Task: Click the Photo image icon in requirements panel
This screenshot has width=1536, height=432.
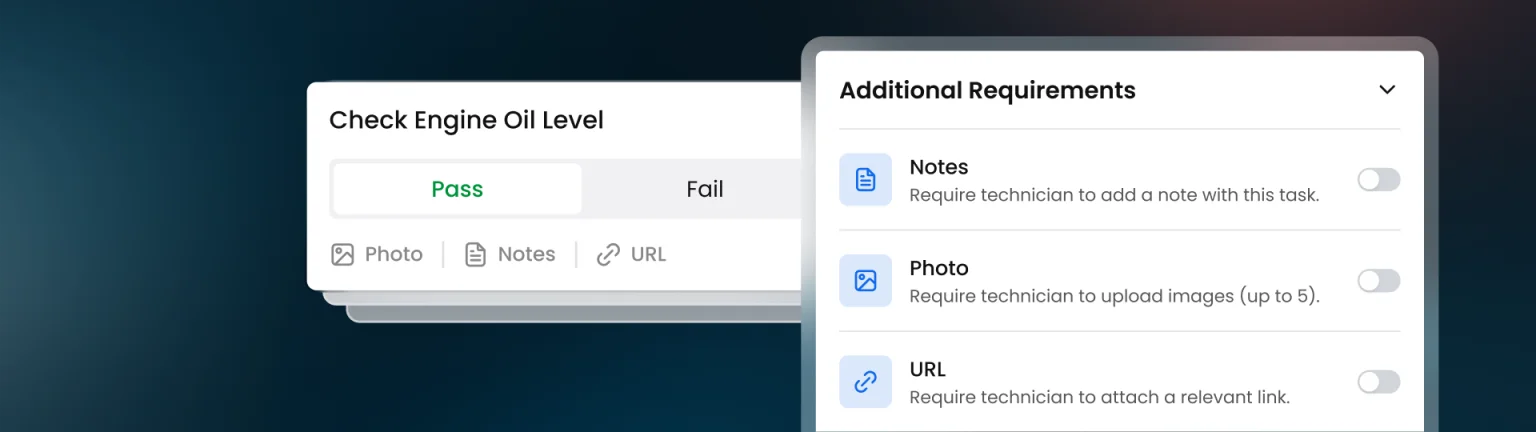Action: (x=865, y=281)
